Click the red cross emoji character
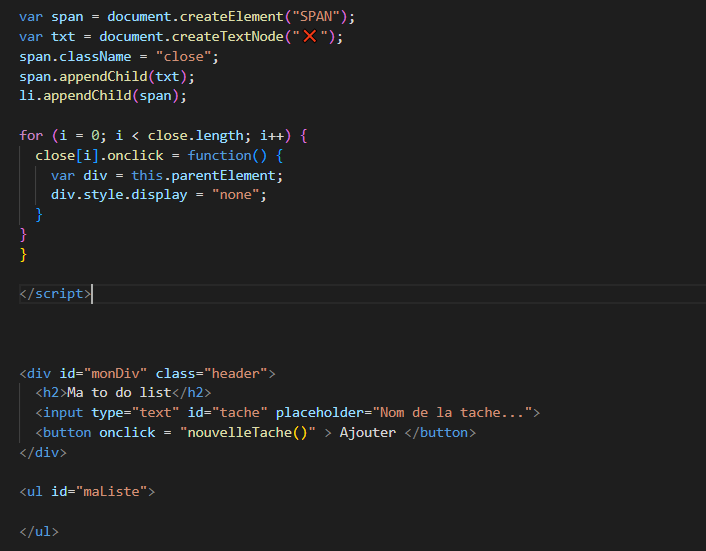This screenshot has width=706, height=551. (310, 36)
